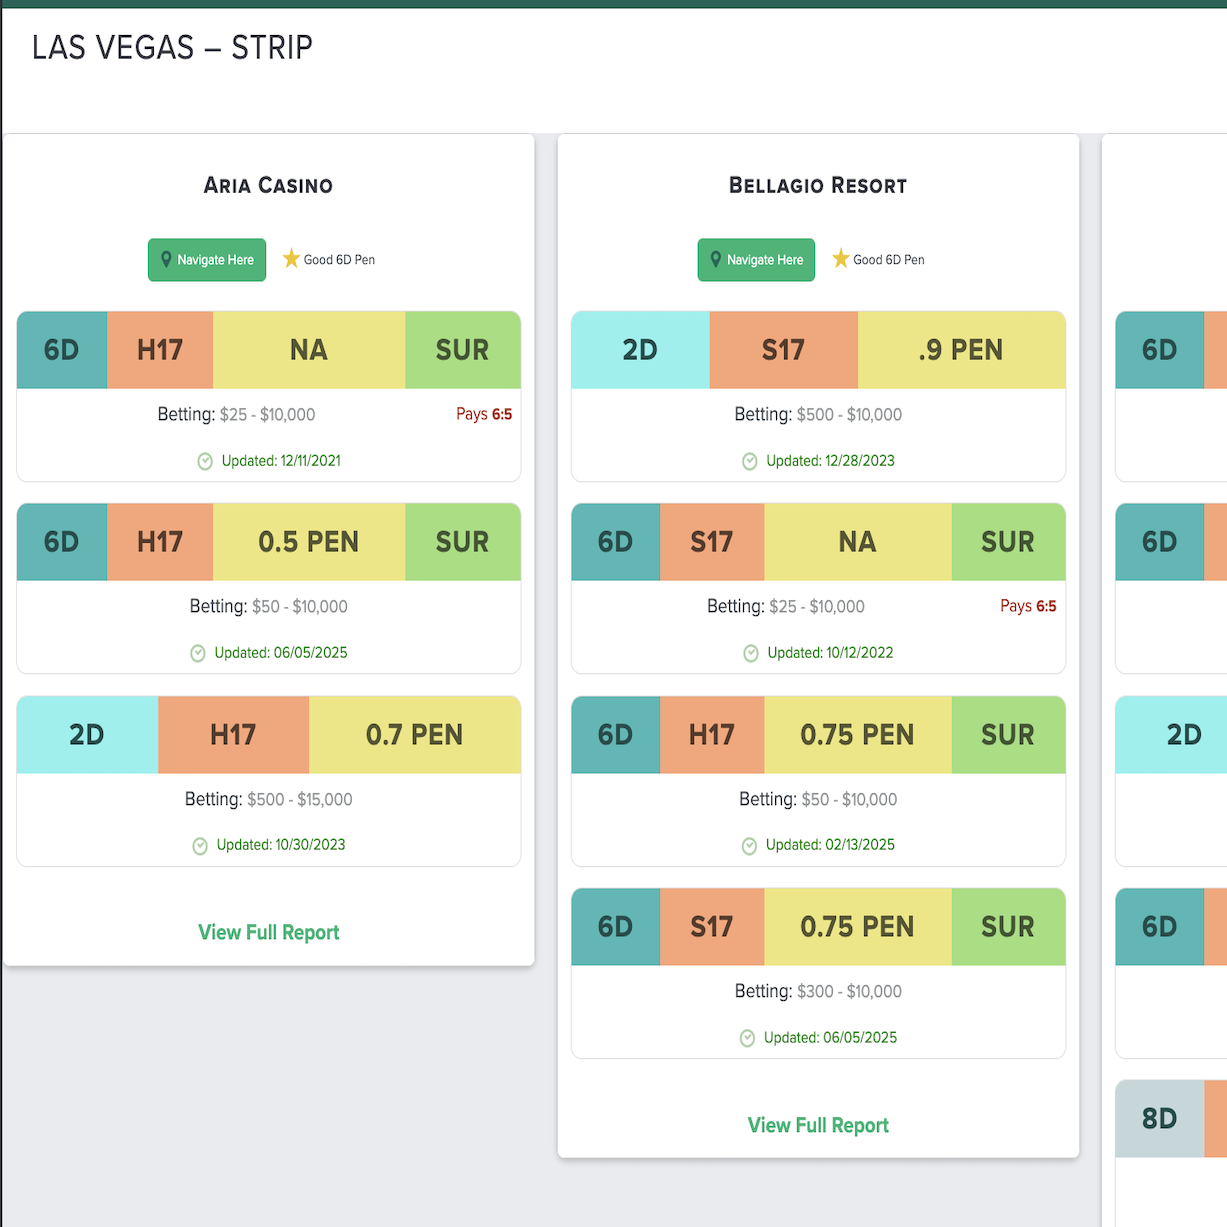Open Bellagio Resort View Full Report link

[818, 1125]
